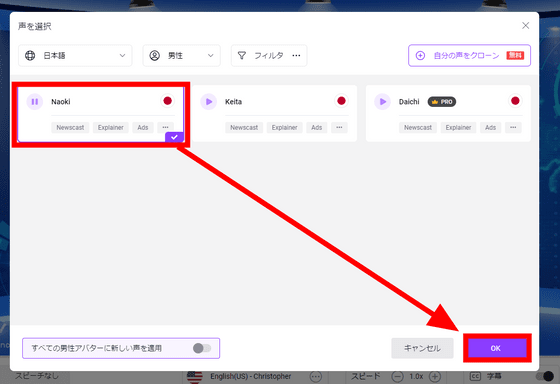560x384 pixels.
Task: Show more tags on the Naoki card
Action: (x=165, y=128)
